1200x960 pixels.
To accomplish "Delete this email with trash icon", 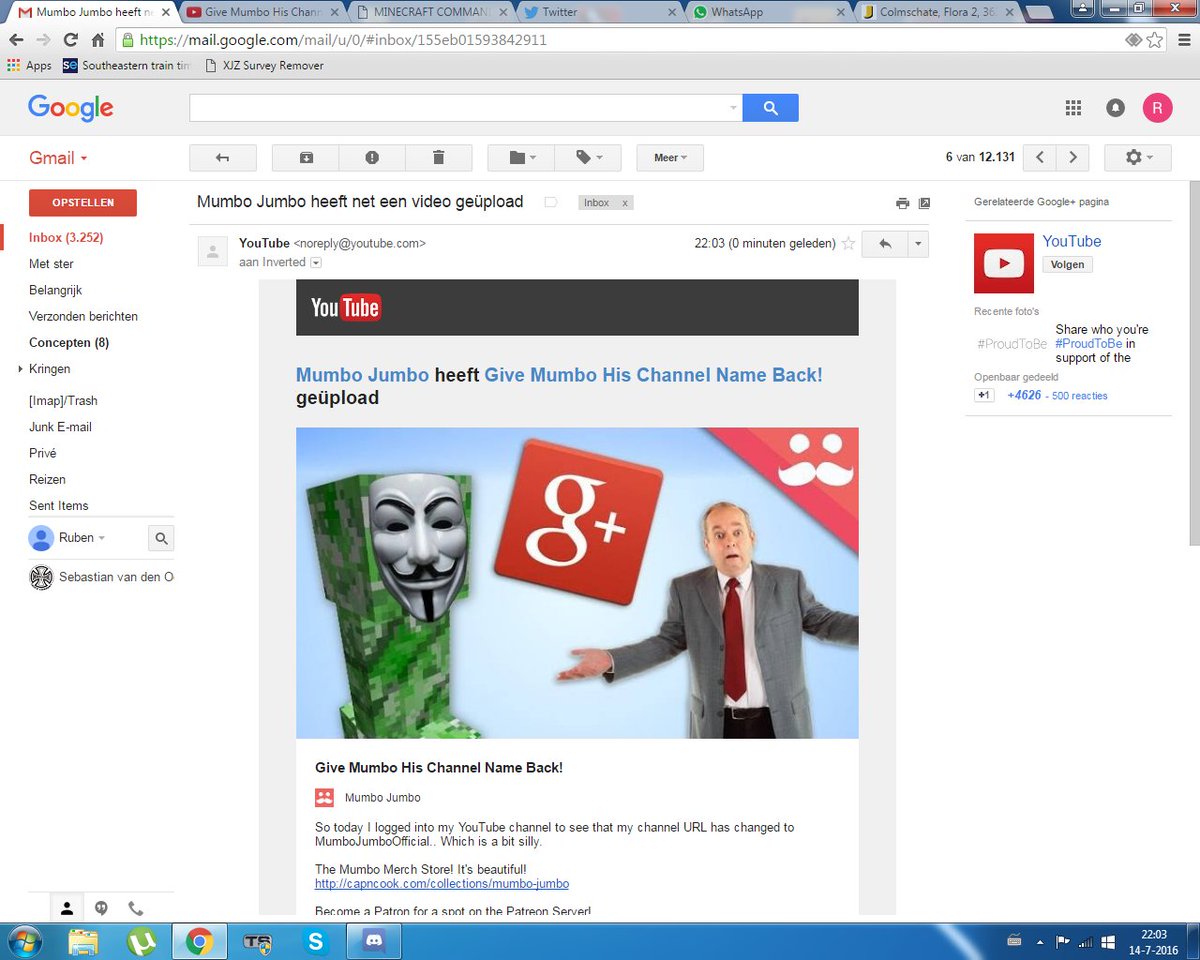I will coord(438,158).
